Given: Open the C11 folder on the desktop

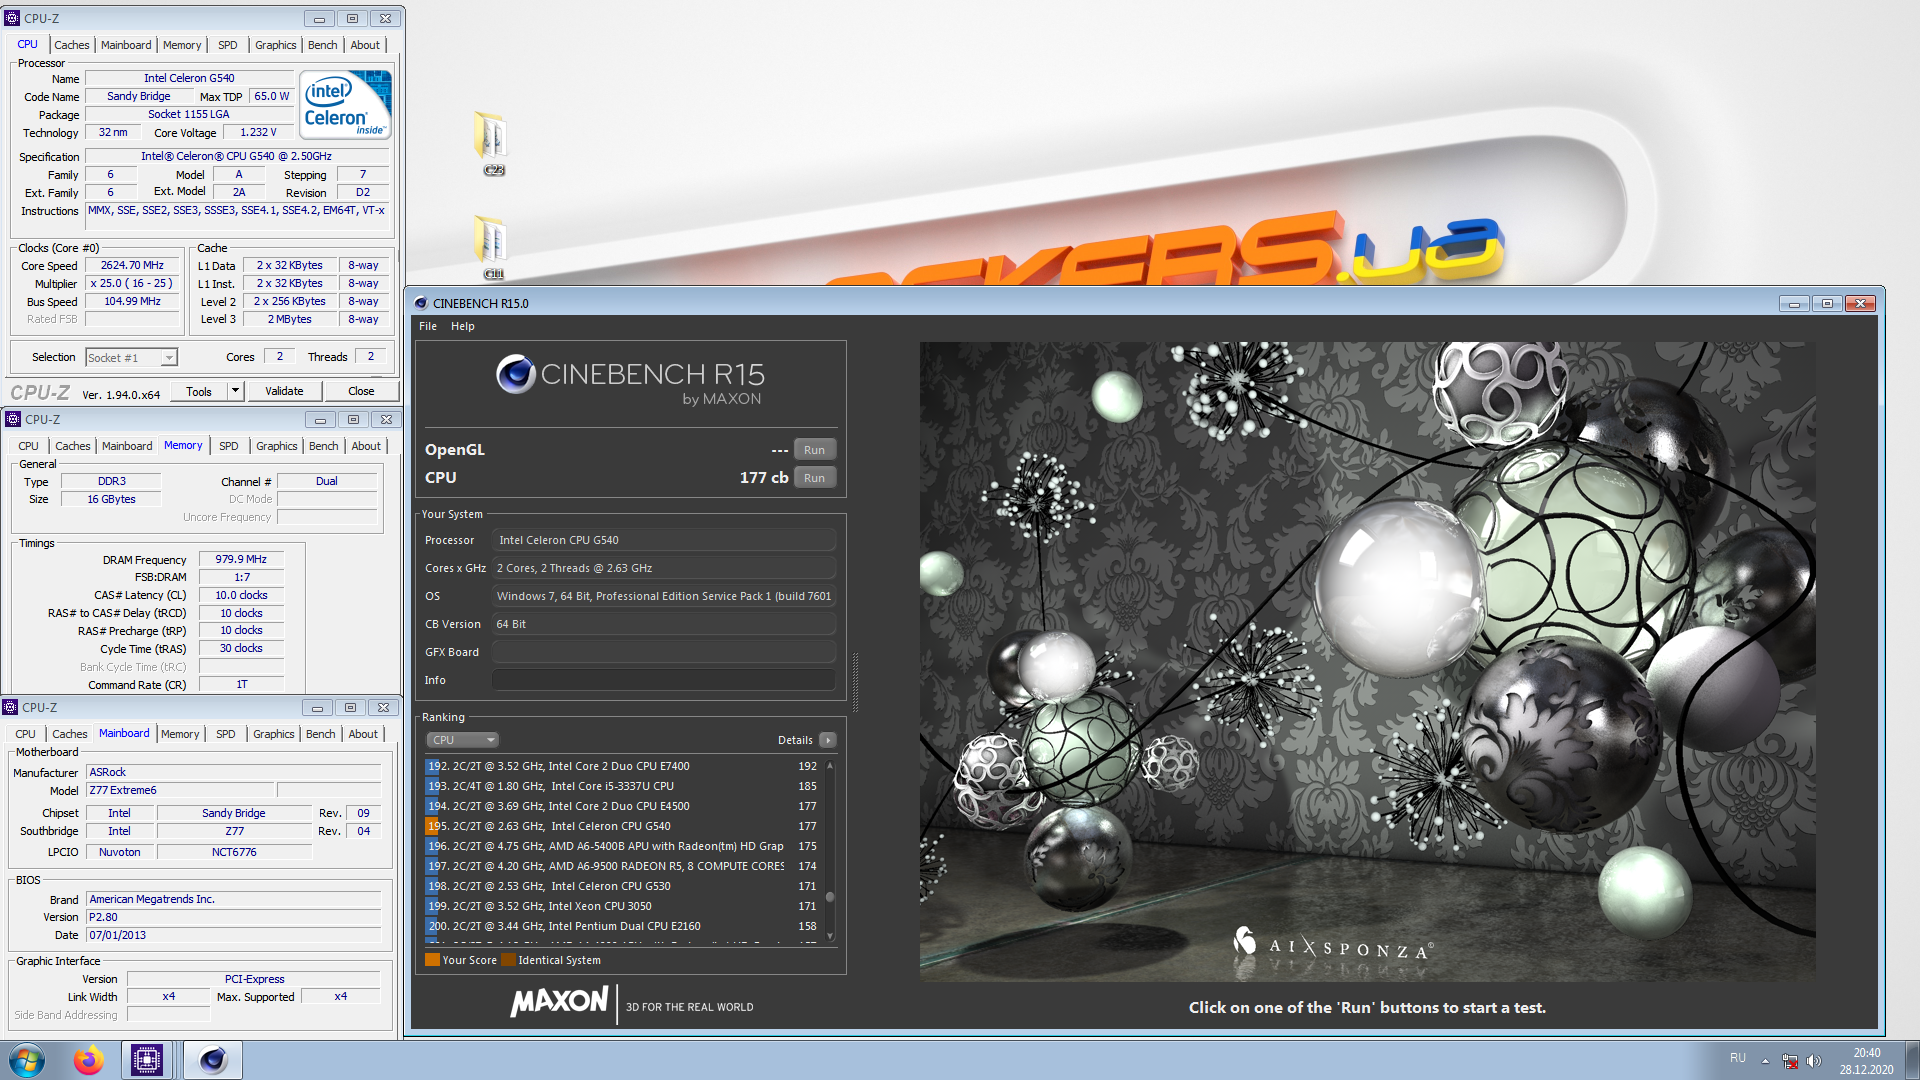Looking at the screenshot, I should (492, 247).
